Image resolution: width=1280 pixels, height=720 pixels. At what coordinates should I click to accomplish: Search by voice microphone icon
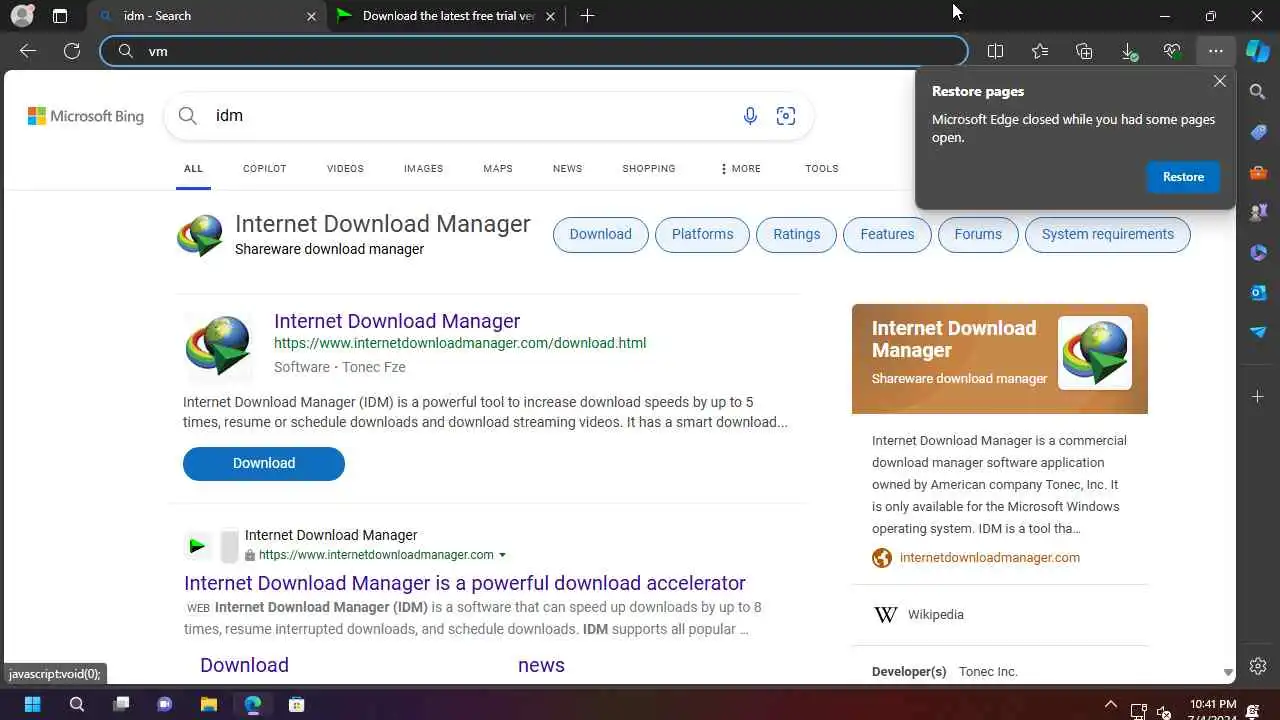click(750, 116)
